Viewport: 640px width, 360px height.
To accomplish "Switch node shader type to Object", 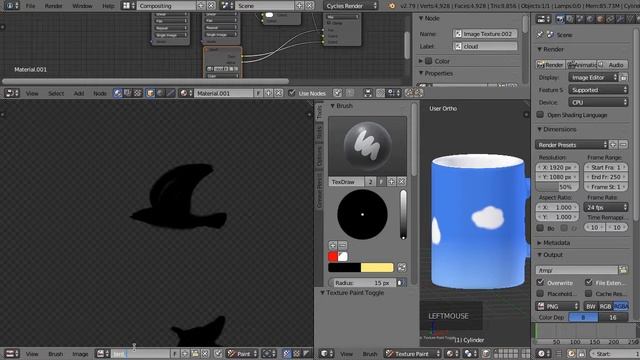I will 150,93.
